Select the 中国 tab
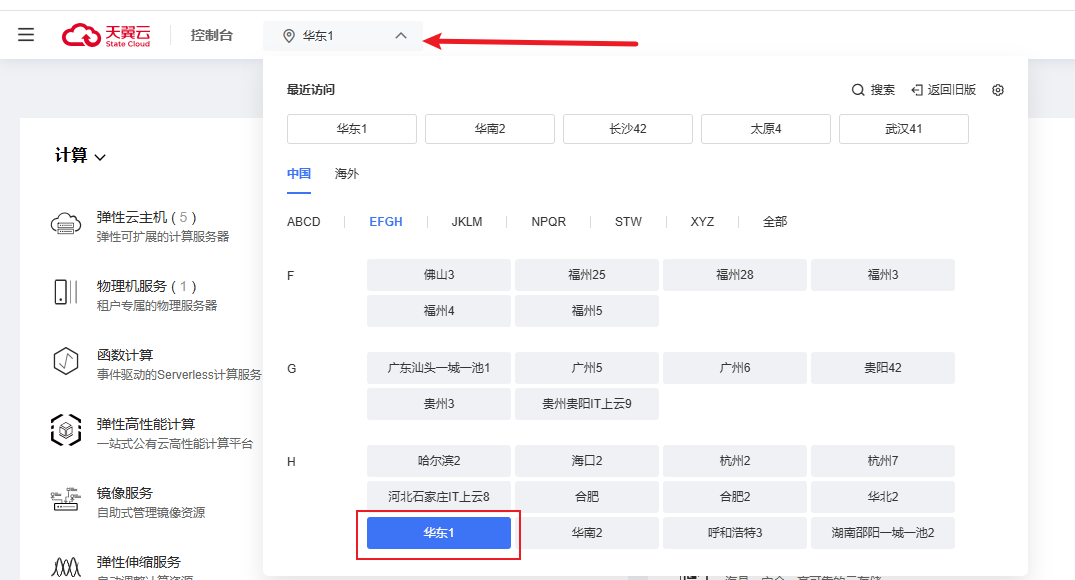Viewport: 1075px width, 580px height. click(299, 174)
